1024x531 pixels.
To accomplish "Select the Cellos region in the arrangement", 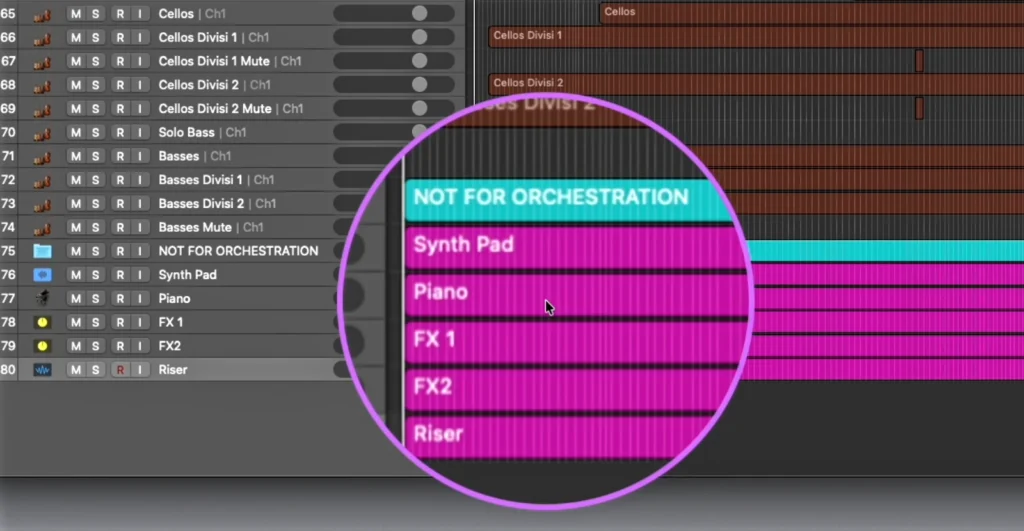I will 812,14.
